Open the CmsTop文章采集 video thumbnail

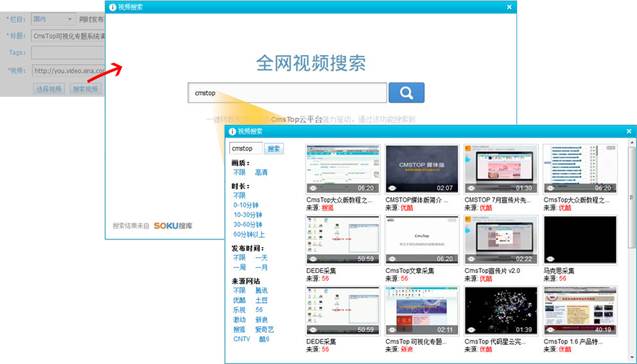(422, 240)
